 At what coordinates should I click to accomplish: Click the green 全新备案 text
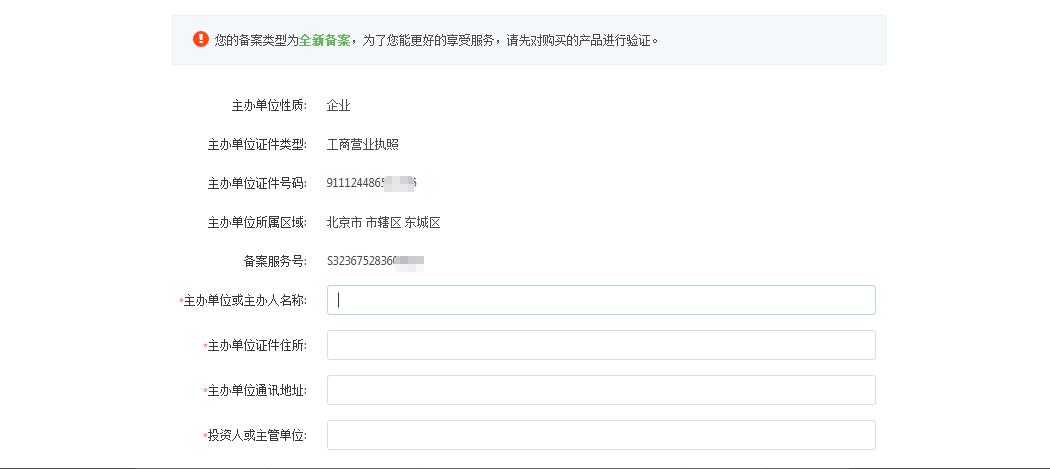(325, 41)
